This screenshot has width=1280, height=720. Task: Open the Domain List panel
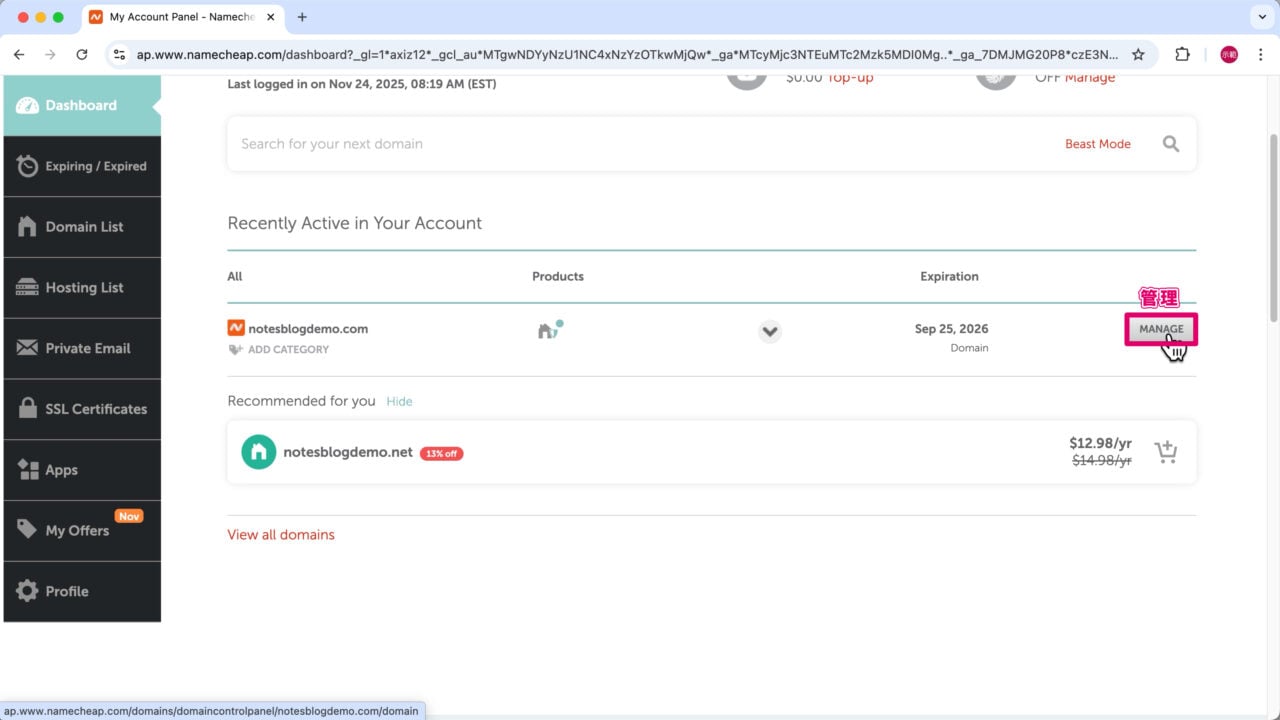pos(82,227)
